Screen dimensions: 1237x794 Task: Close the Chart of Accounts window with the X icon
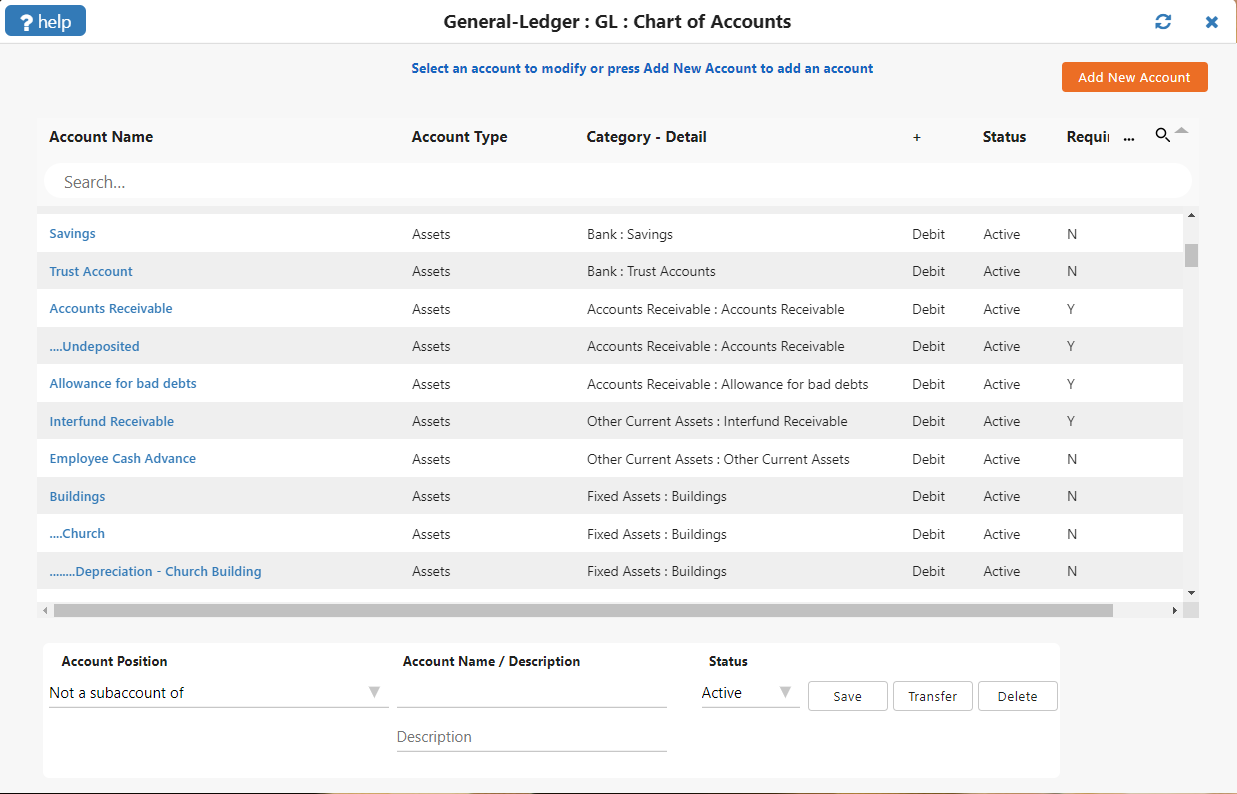(1211, 22)
